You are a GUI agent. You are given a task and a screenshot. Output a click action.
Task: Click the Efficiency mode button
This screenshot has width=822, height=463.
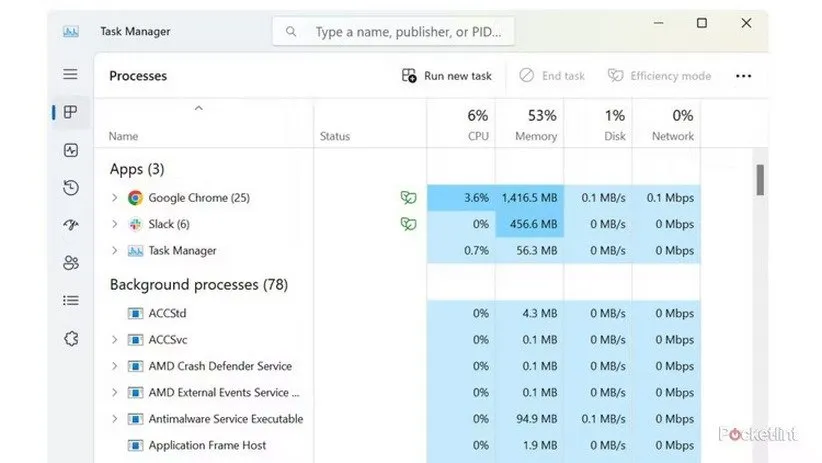click(x=660, y=76)
